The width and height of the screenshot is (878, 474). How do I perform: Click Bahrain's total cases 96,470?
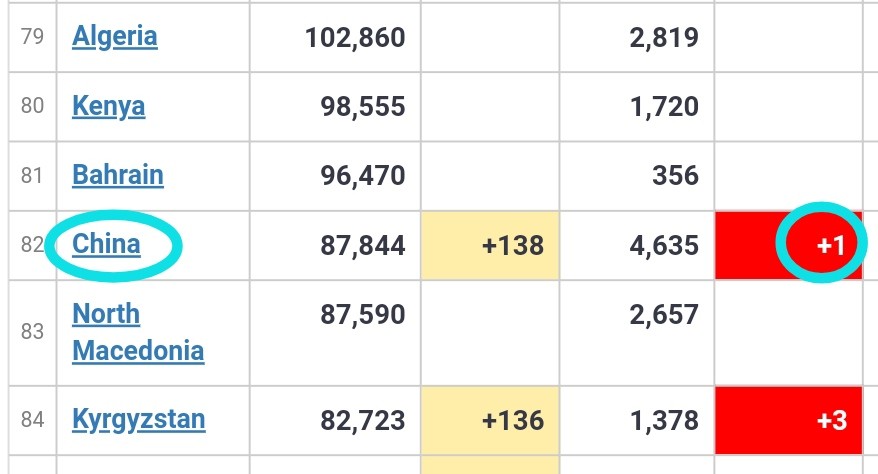click(363, 175)
